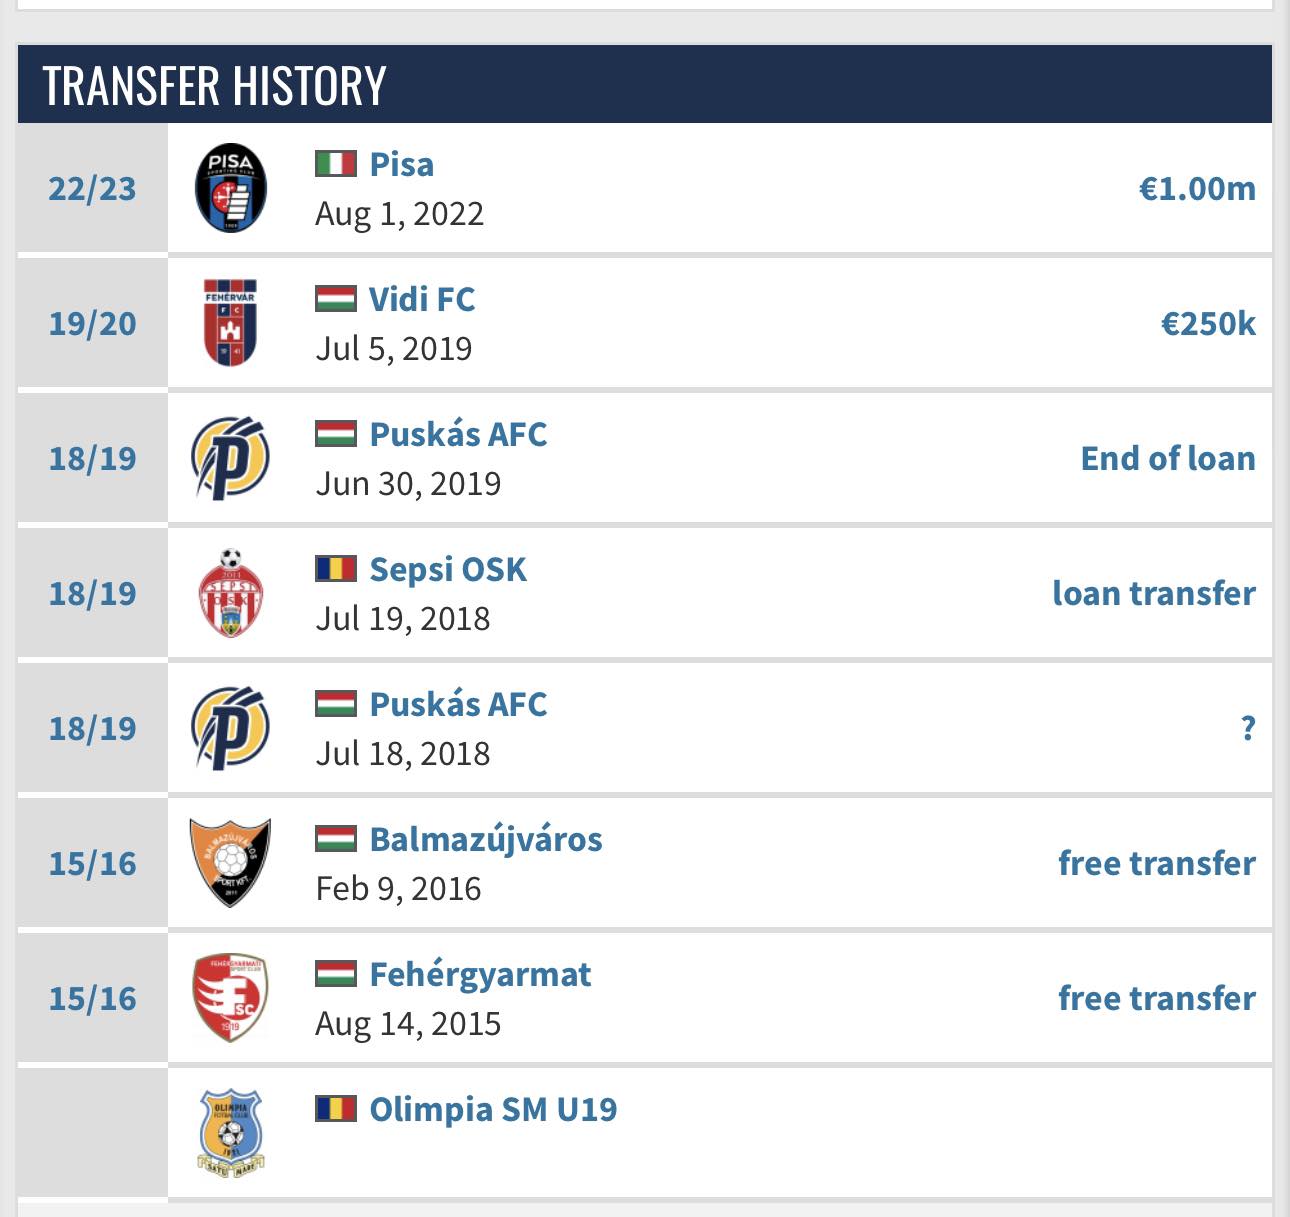1290x1217 pixels.
Task: Click the Olimpia SM crest icon
Action: click(x=230, y=1133)
